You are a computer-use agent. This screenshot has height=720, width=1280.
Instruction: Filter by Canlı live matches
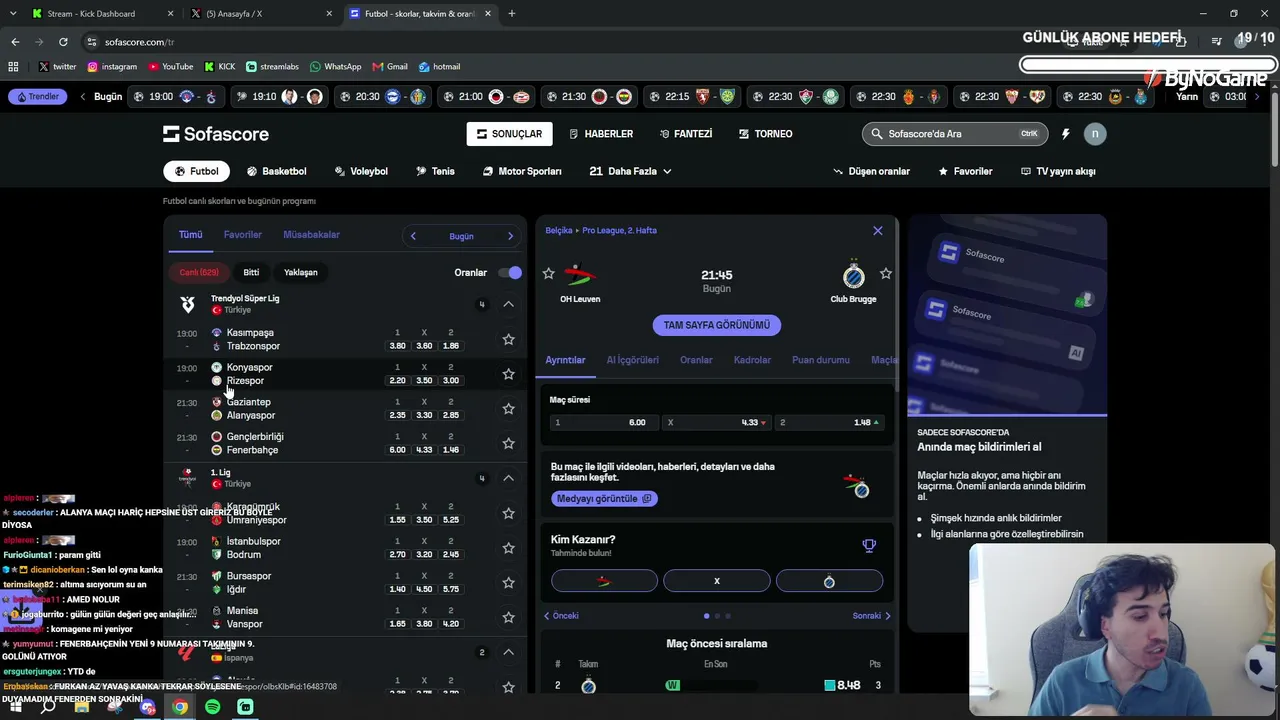tap(199, 272)
